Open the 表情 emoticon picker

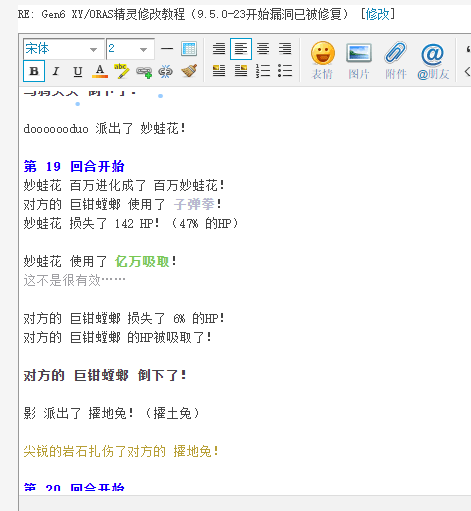point(322,60)
